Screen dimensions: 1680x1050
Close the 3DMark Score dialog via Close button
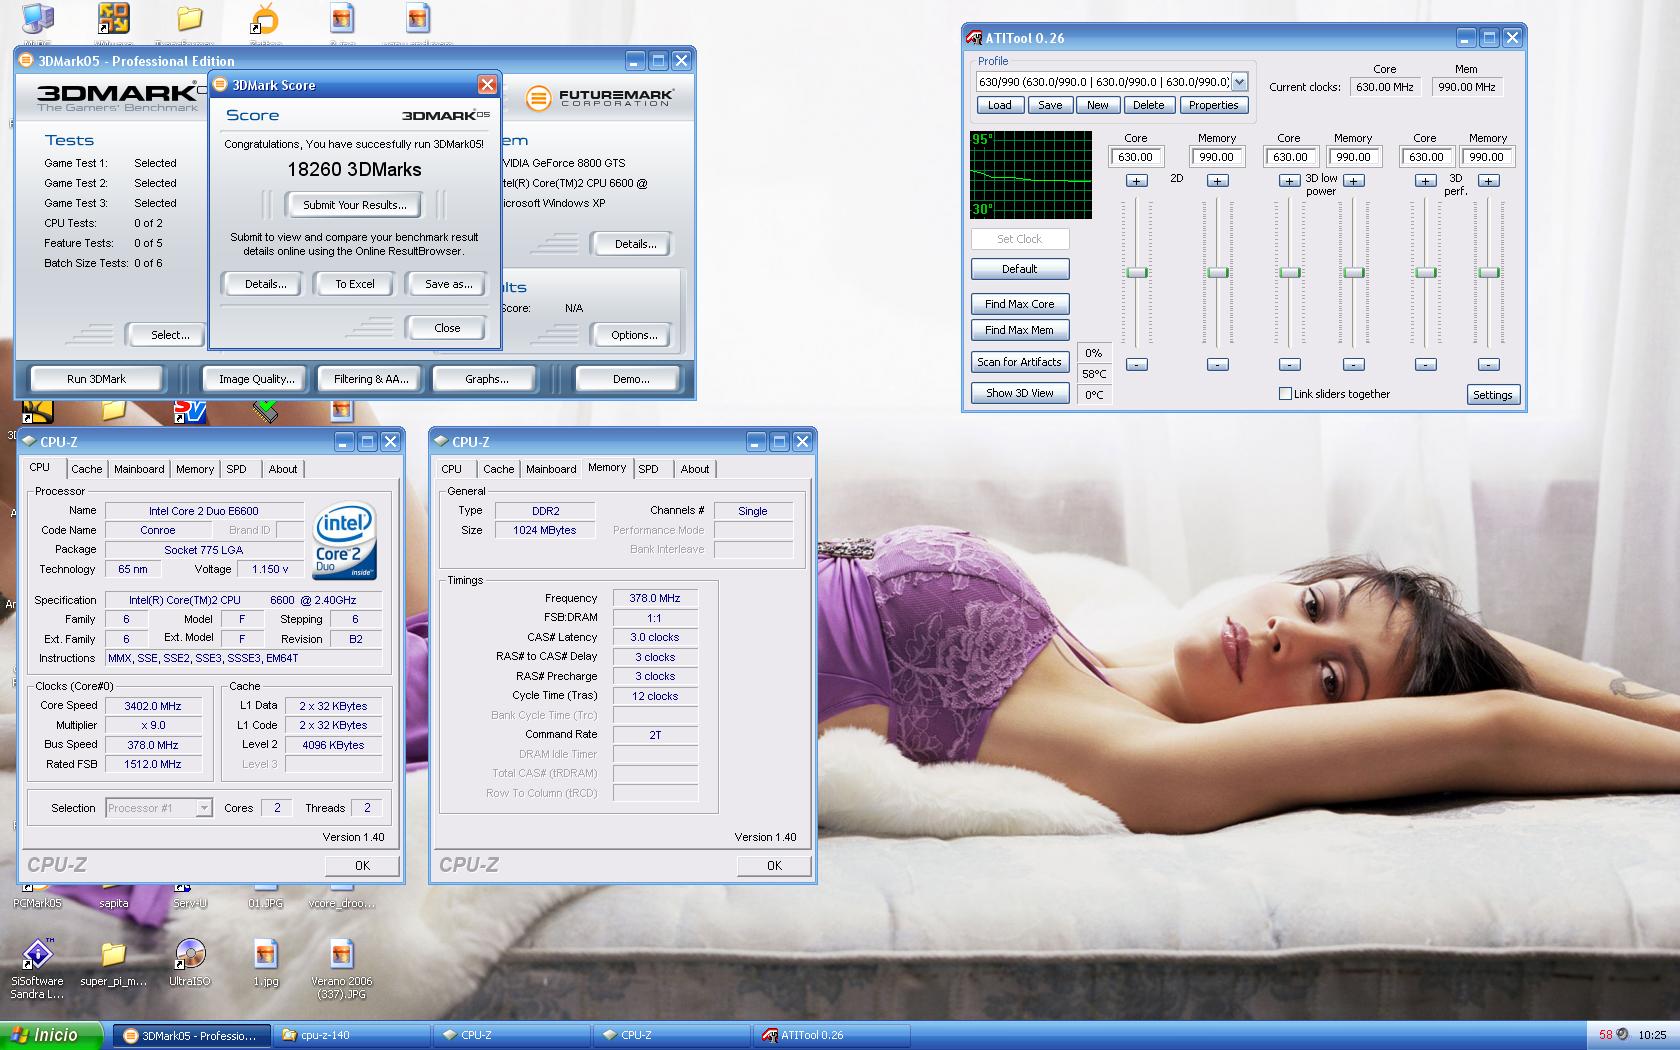point(447,328)
